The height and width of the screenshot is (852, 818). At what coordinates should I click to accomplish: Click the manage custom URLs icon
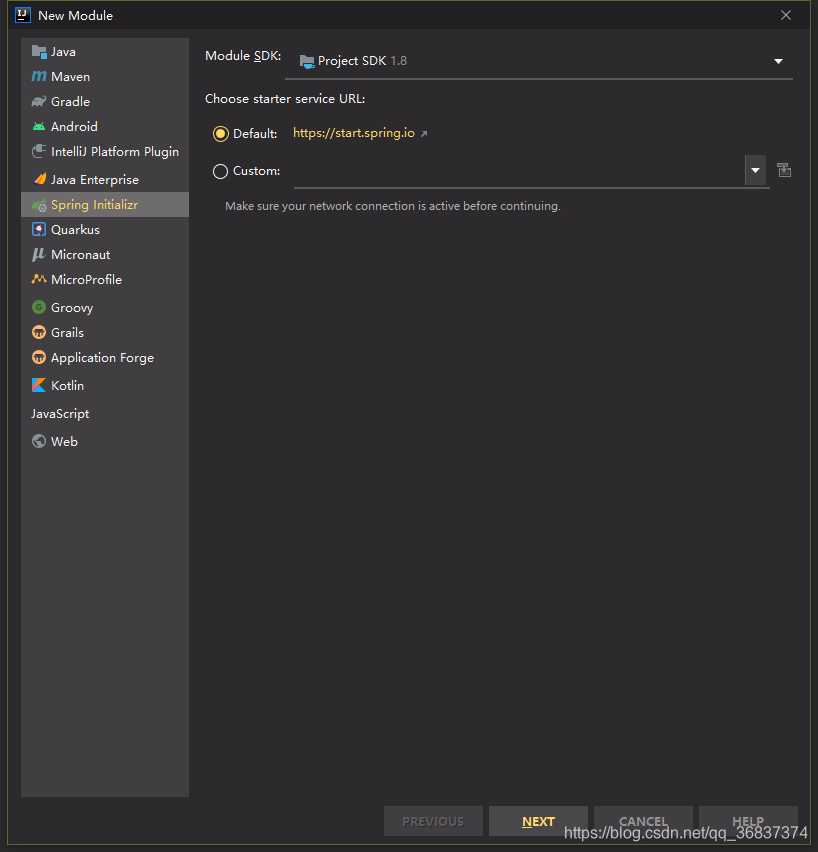pos(784,170)
